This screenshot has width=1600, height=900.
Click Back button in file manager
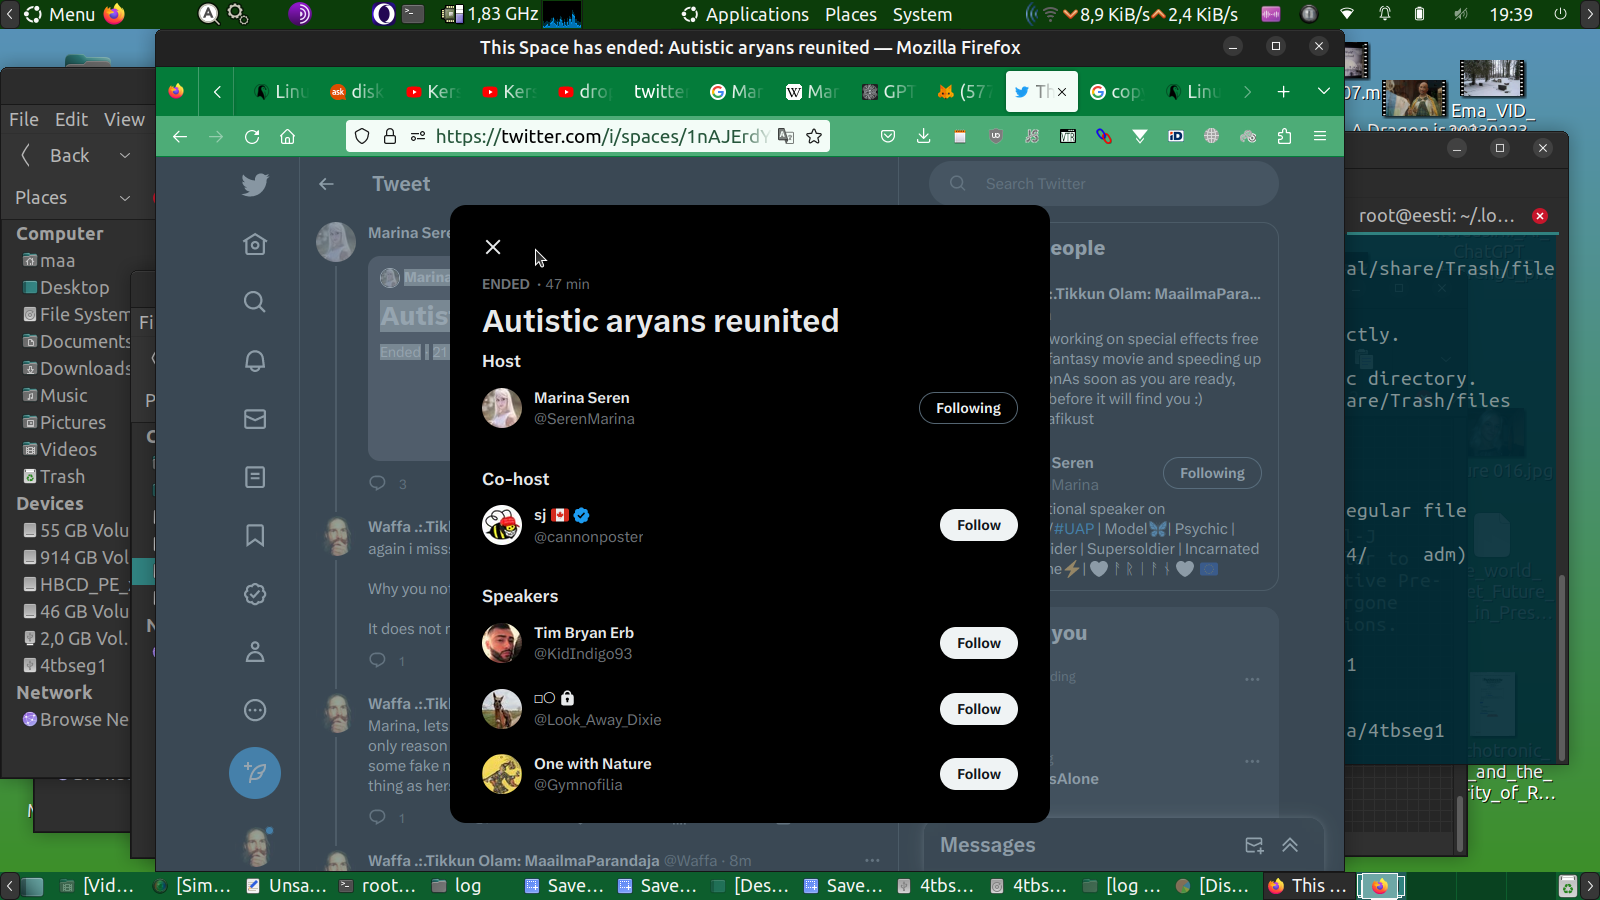(x=58, y=156)
